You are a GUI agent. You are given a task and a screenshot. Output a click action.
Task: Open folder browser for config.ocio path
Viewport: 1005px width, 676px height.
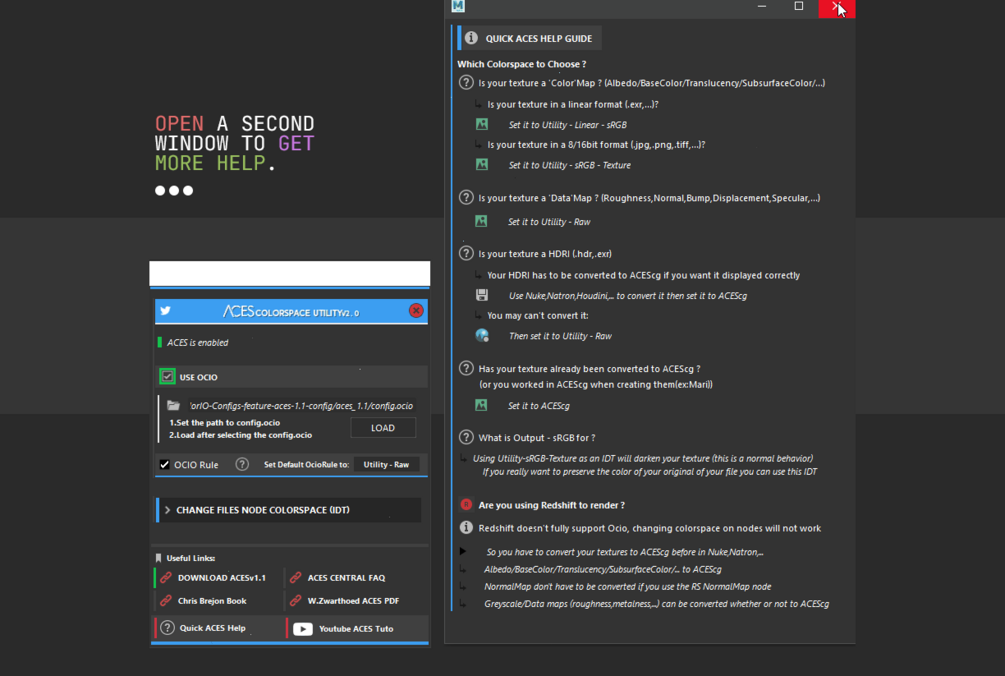pyautogui.click(x=173, y=406)
